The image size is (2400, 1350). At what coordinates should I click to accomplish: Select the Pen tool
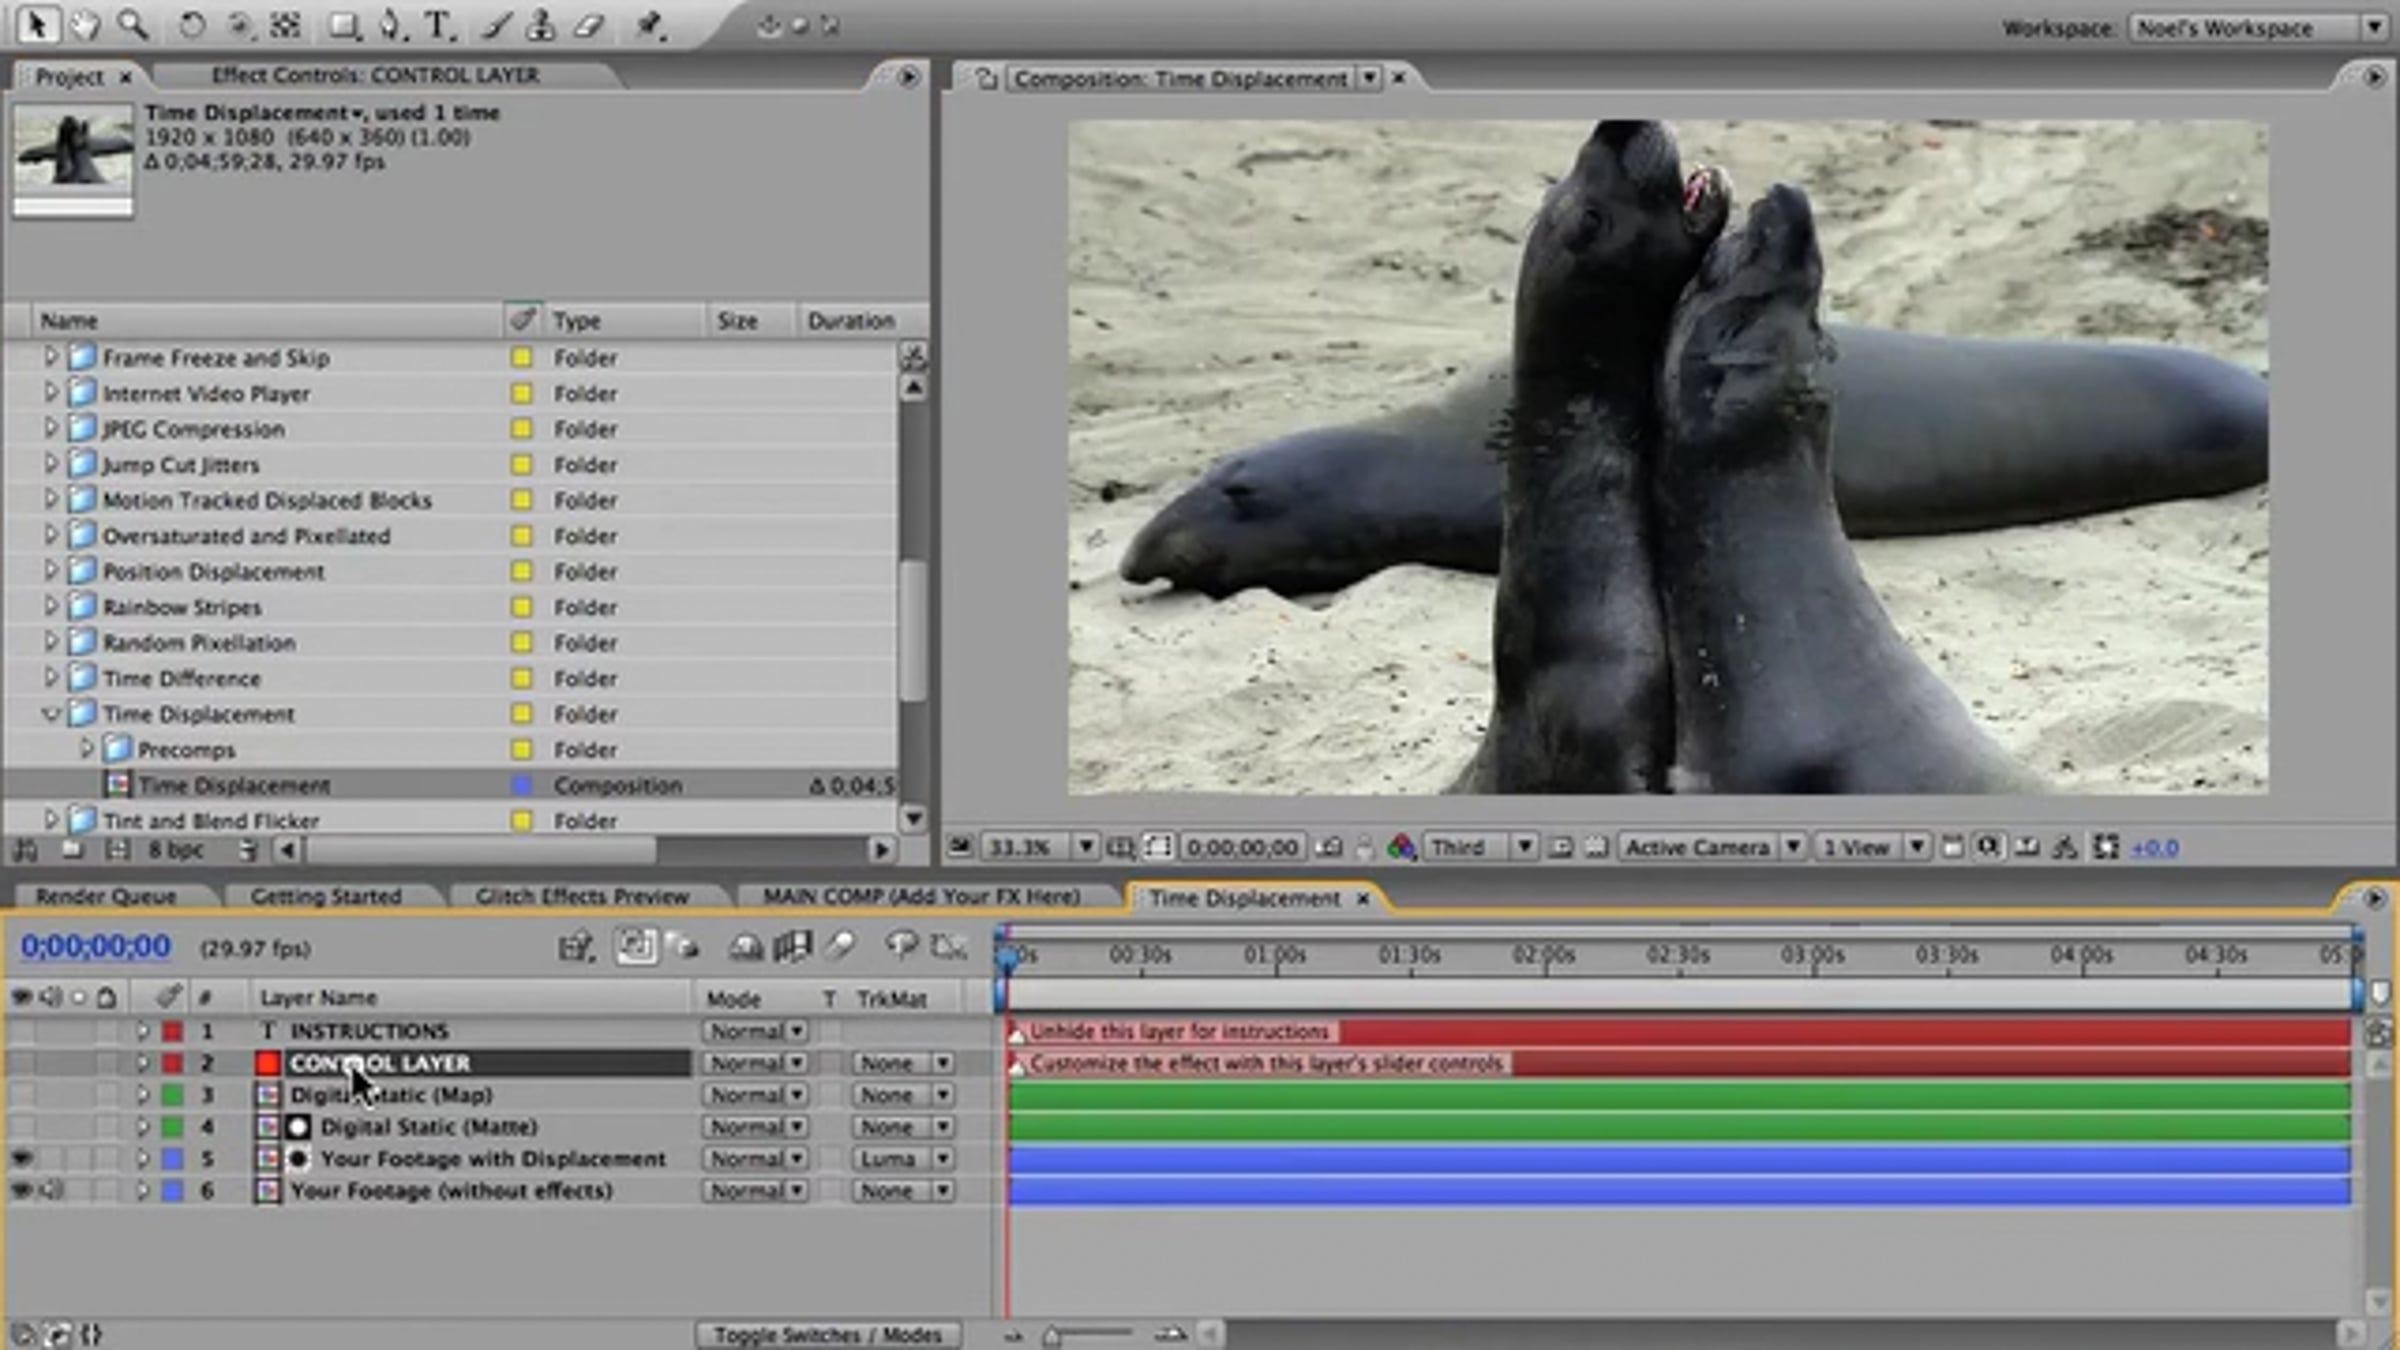[390, 24]
